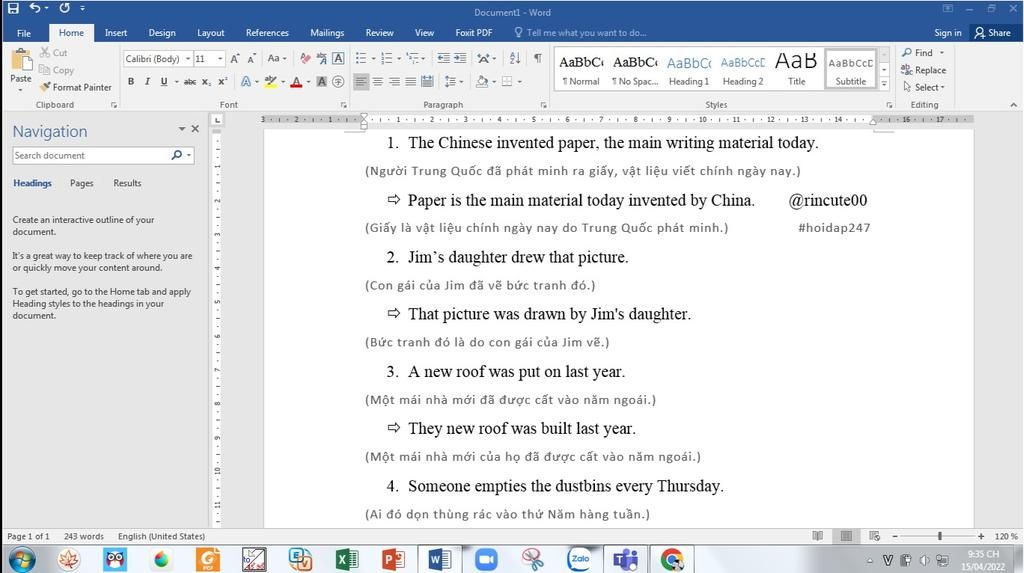
Task: Apply subscript formatting
Action: point(206,82)
